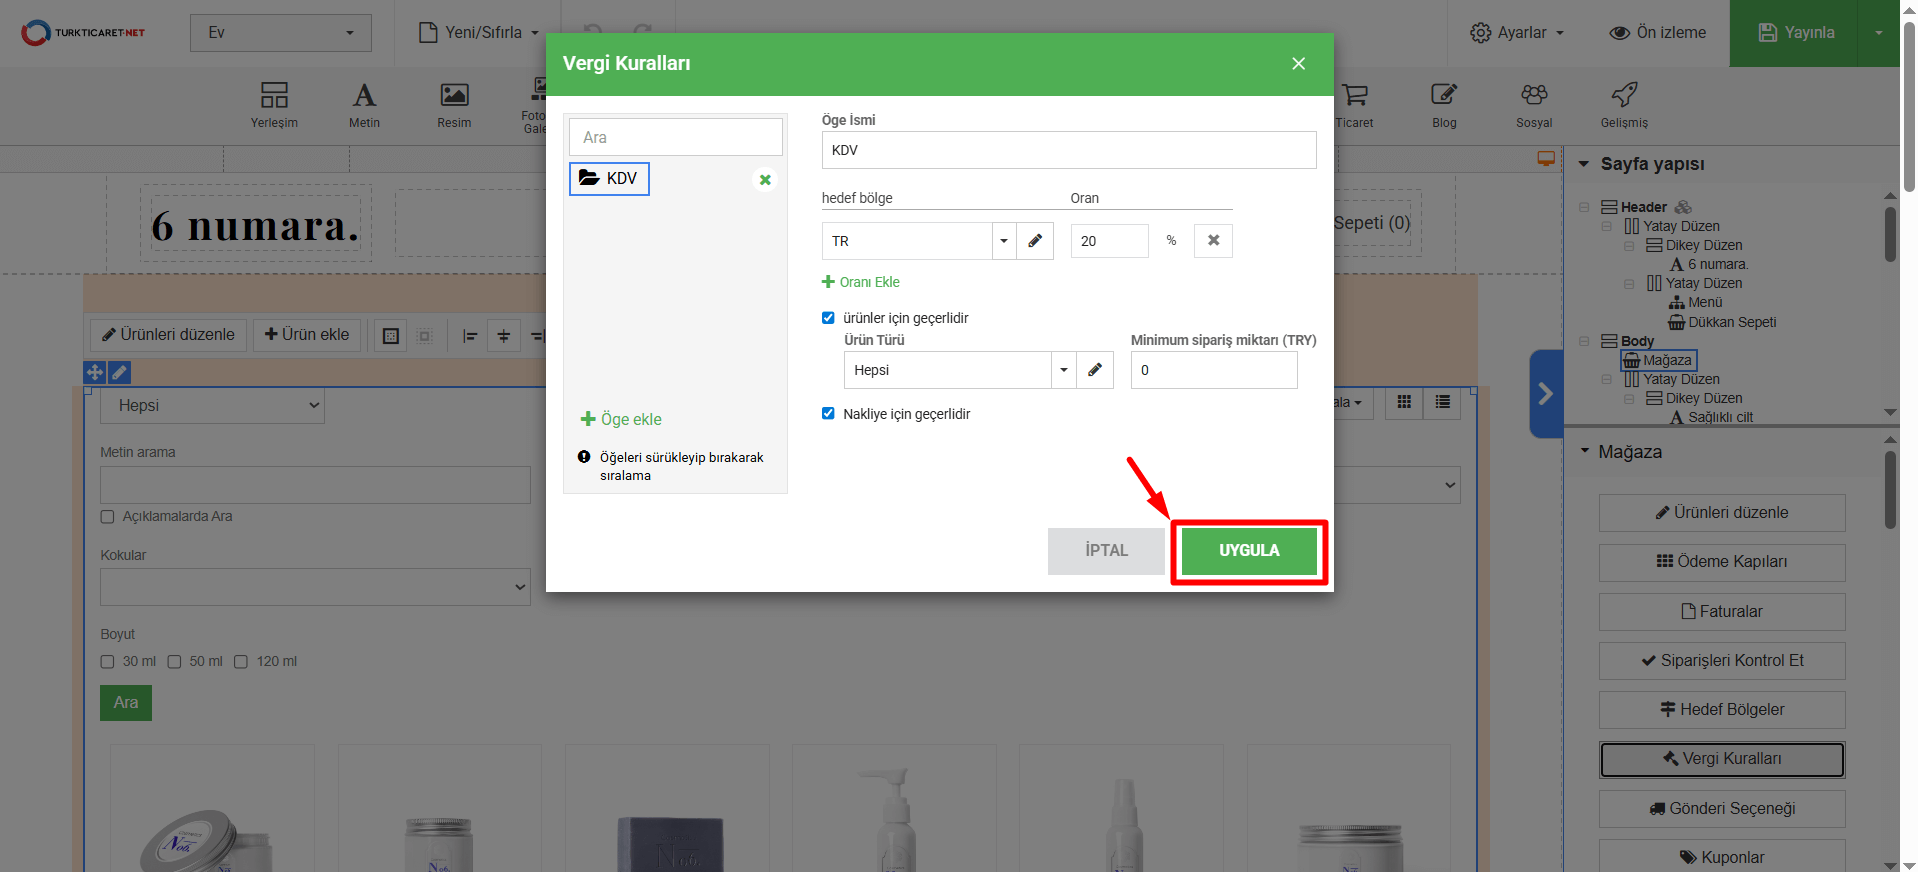1918x872 pixels.
Task: Remove the 20% rate row with X icon
Action: tap(1213, 241)
